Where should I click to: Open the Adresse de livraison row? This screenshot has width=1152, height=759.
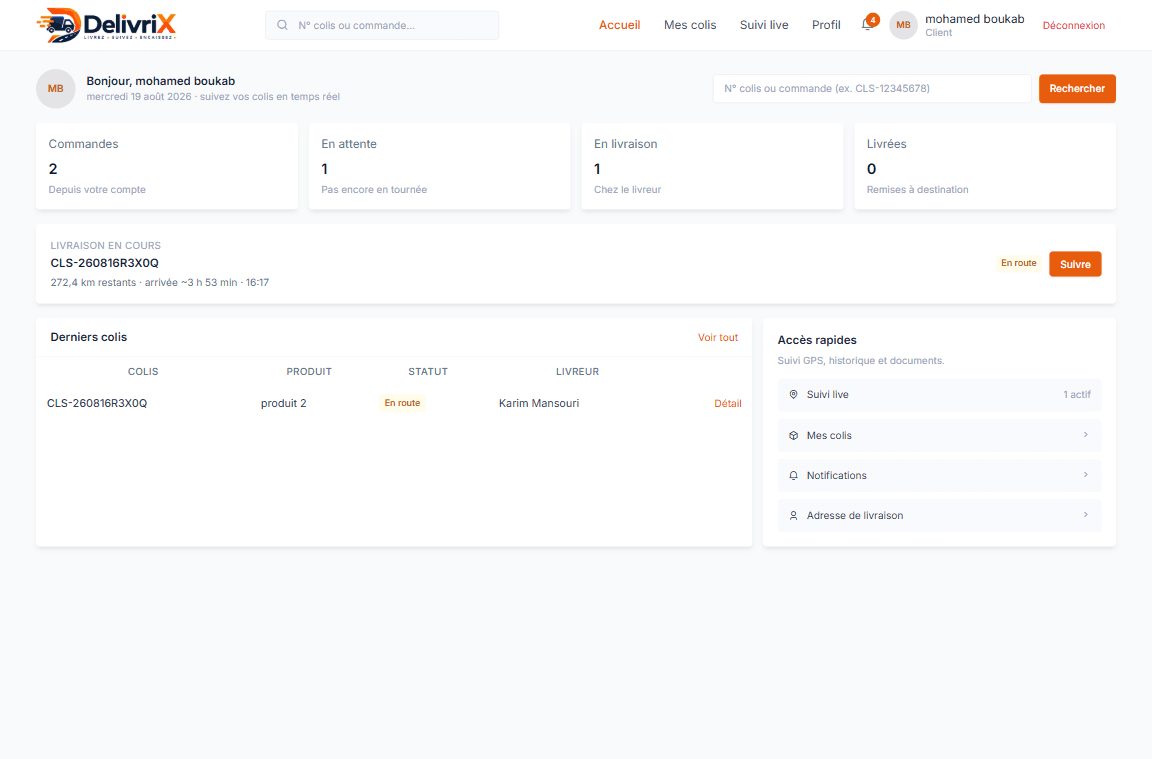939,515
